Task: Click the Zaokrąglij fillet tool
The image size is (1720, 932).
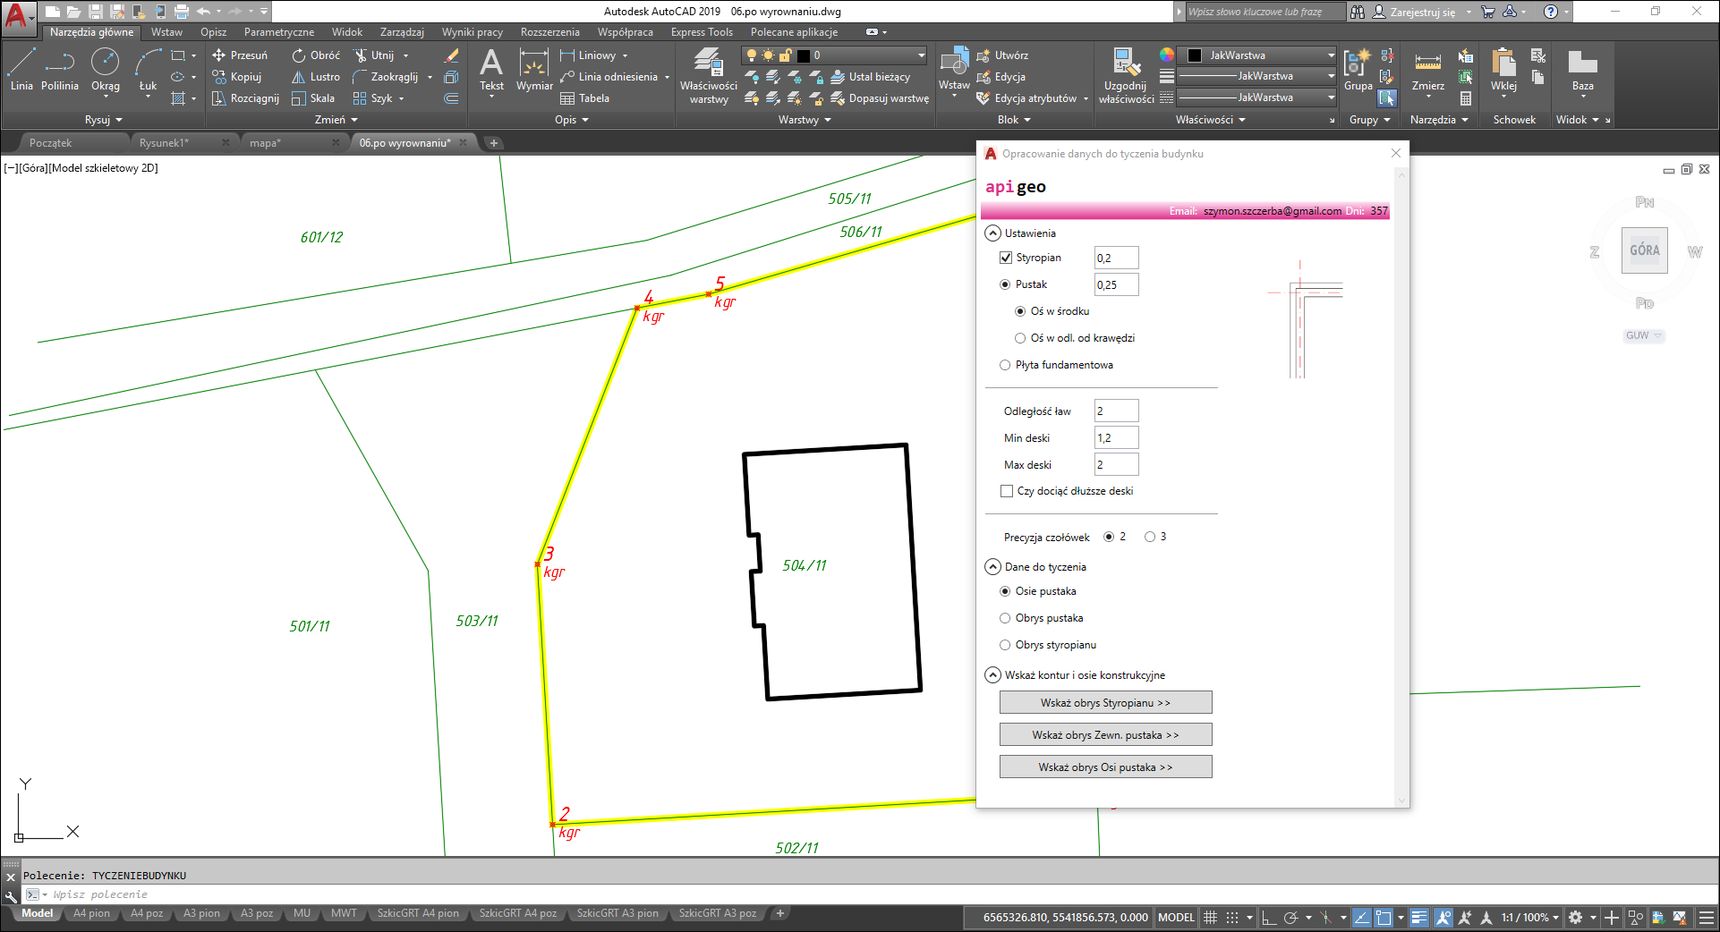Action: 386,77
